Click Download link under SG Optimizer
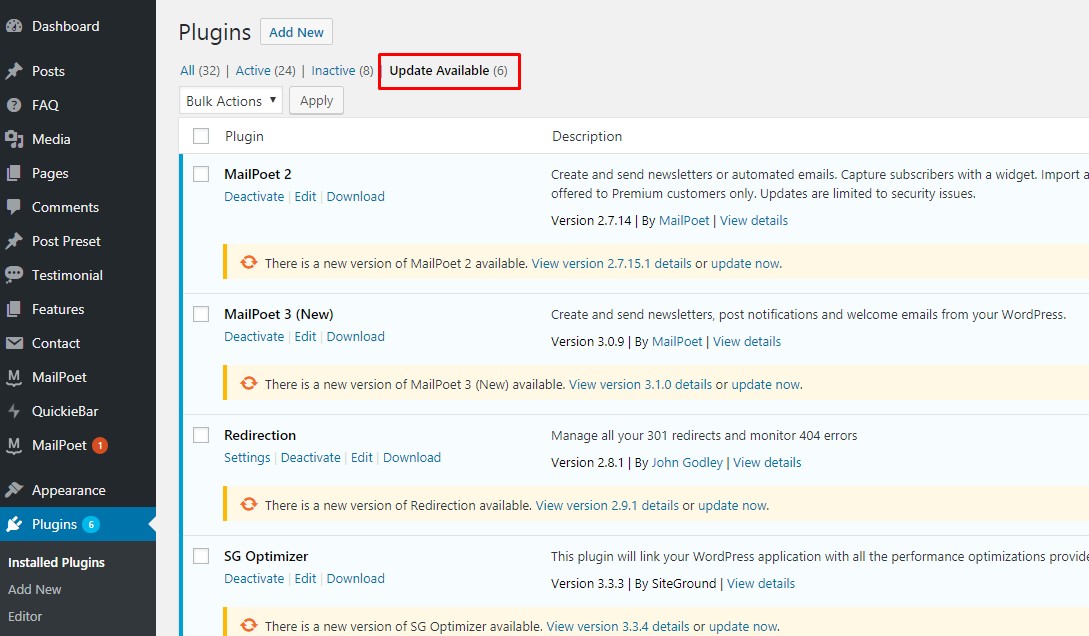Viewport: 1089px width, 636px height. click(356, 578)
